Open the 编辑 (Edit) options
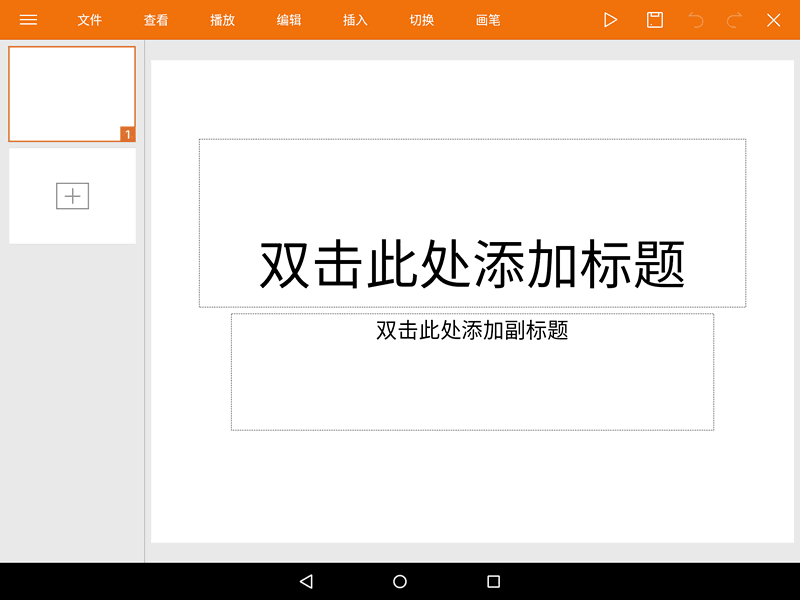The height and width of the screenshot is (600, 800). coord(288,19)
